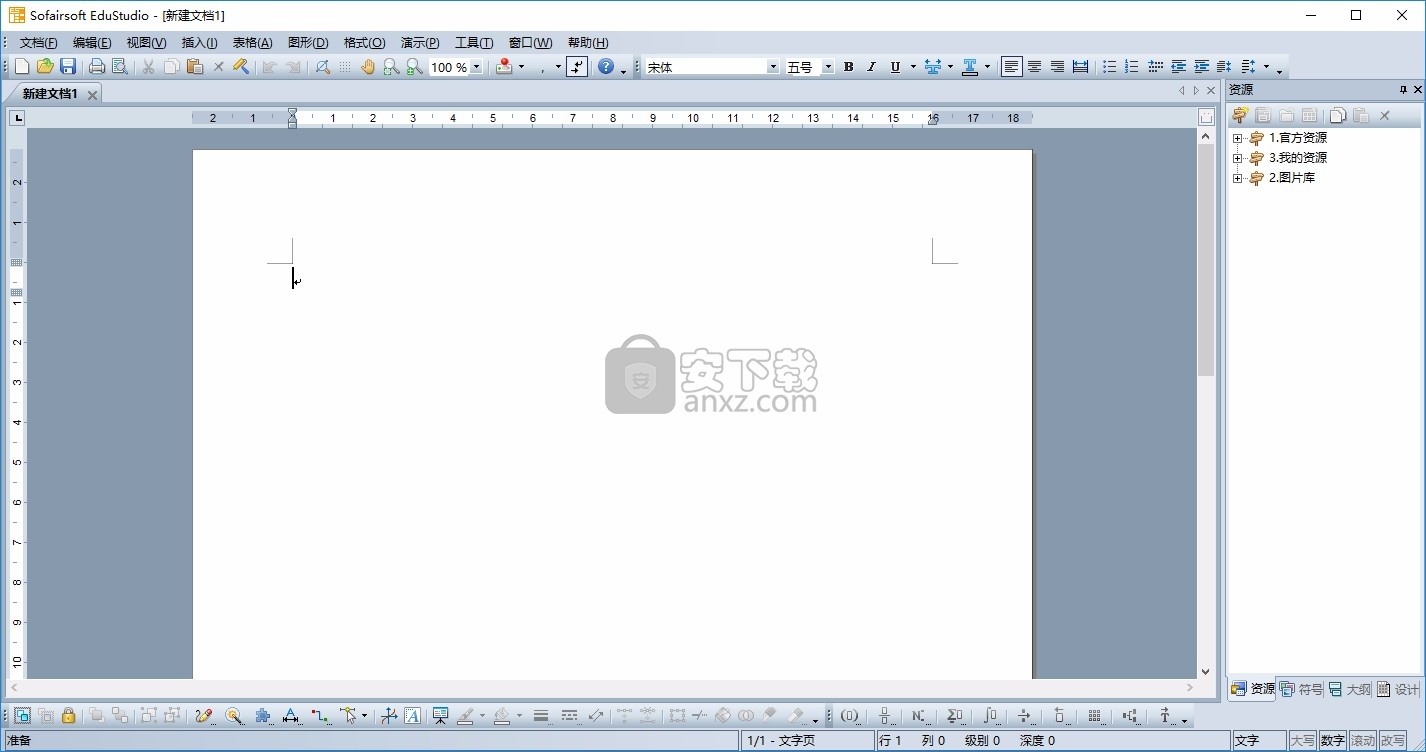Click the tab stop selector at ruler corner
The image size is (1426, 752).
coord(17,118)
